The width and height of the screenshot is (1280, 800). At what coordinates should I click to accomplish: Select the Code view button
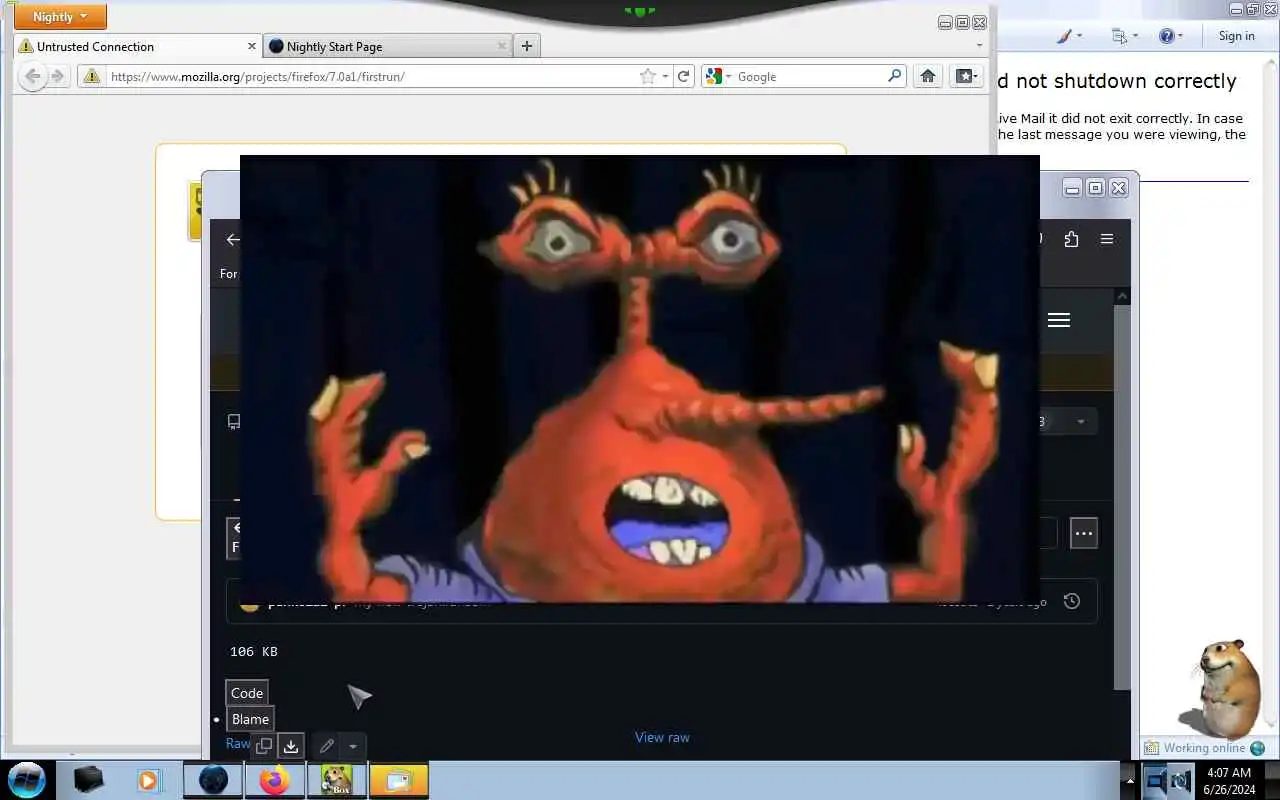coord(247,693)
